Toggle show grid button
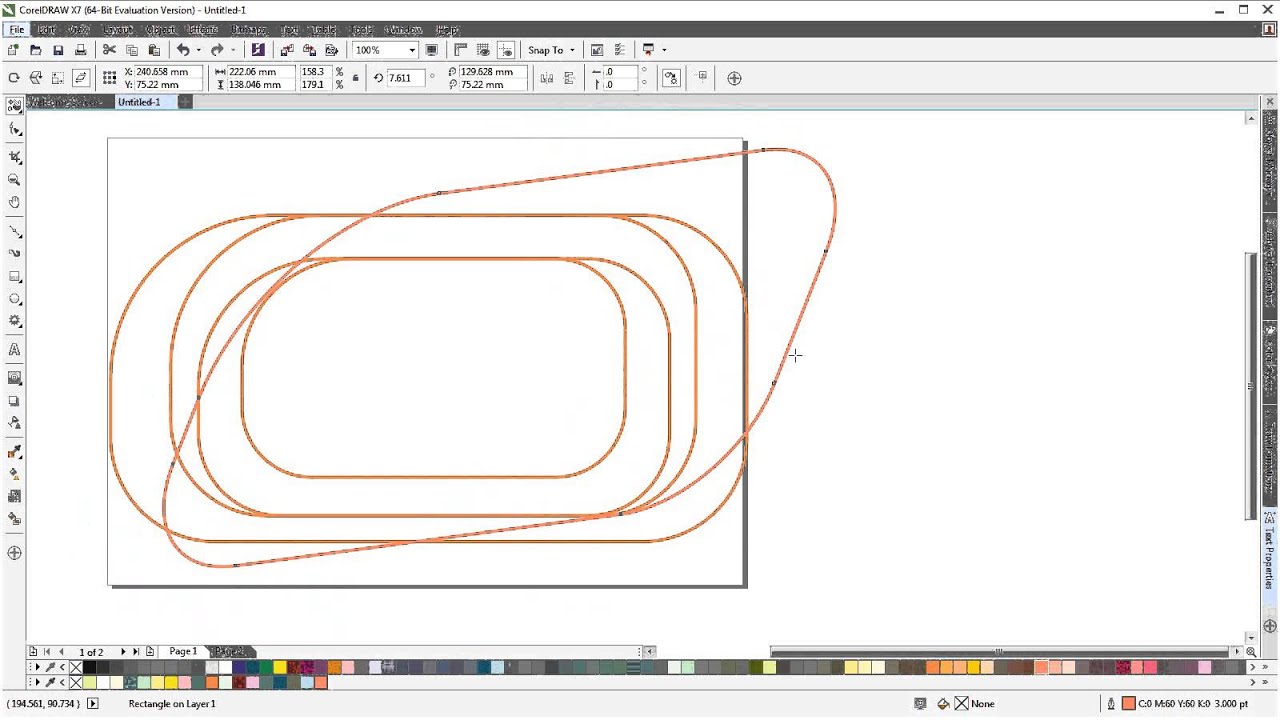 tap(483, 50)
